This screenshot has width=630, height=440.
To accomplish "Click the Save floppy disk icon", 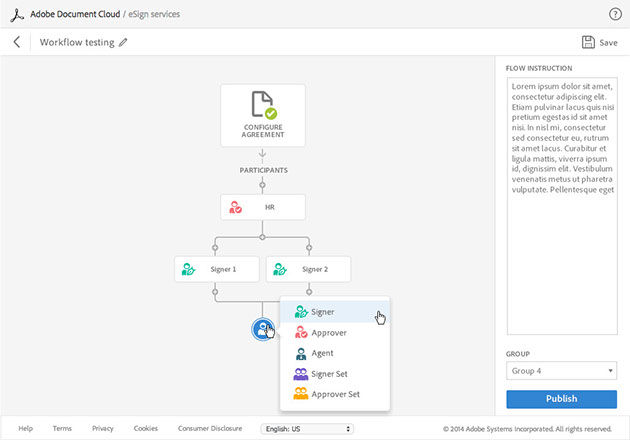I will coord(586,42).
